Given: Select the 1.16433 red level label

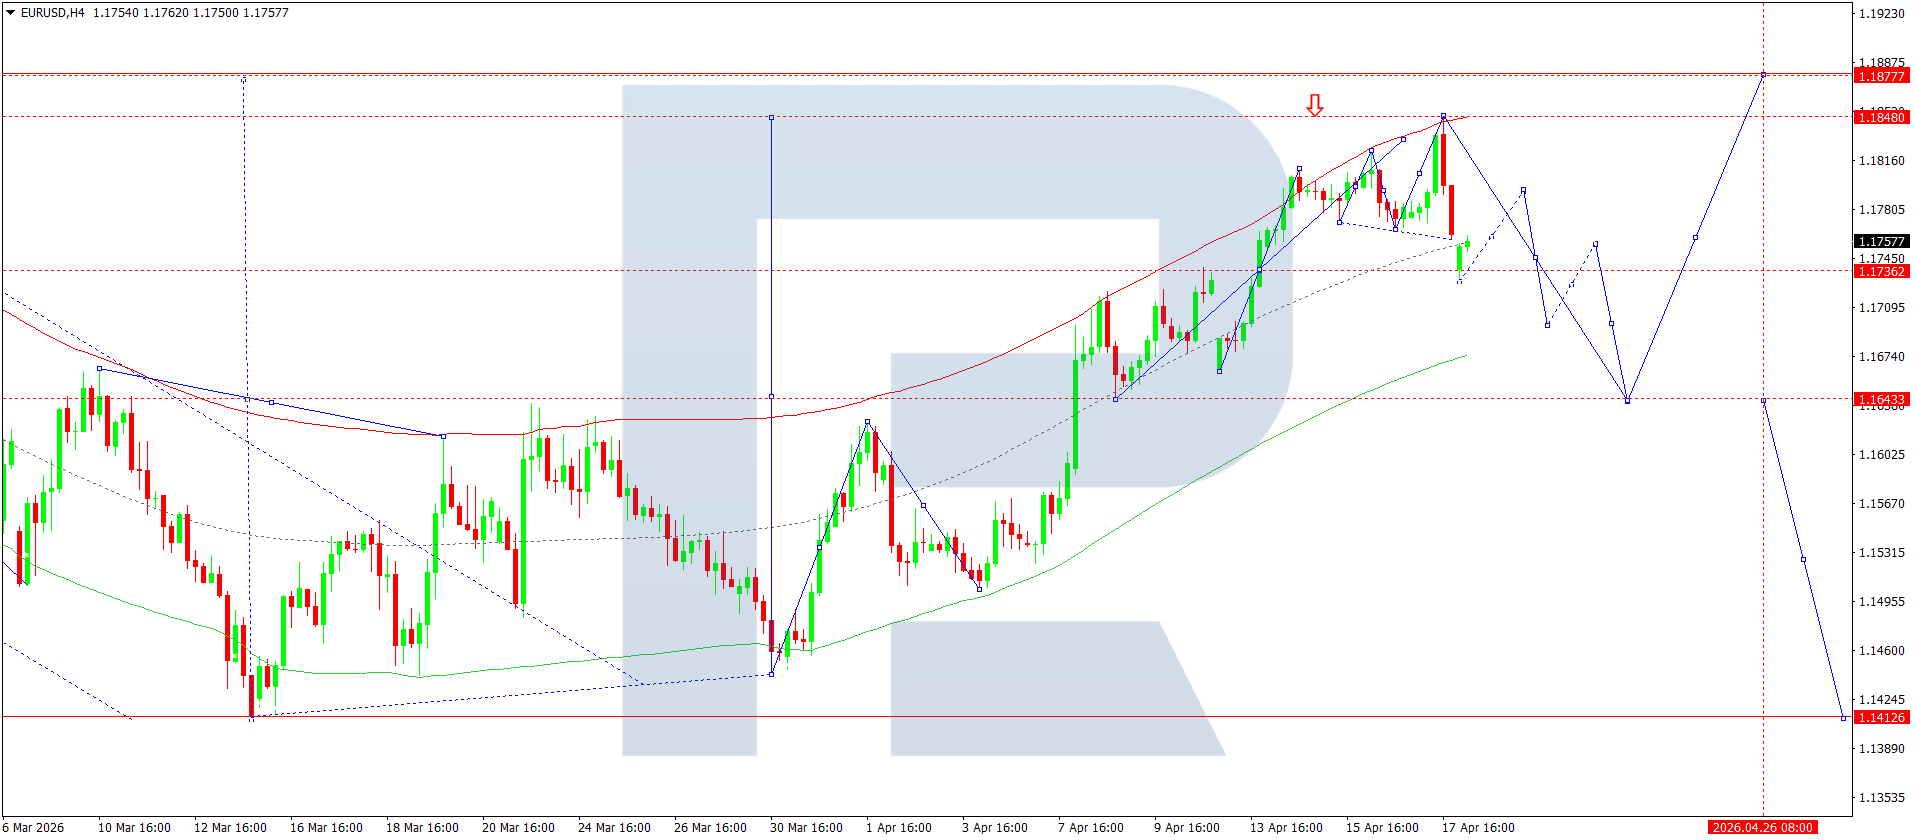Looking at the screenshot, I should tap(1881, 400).
